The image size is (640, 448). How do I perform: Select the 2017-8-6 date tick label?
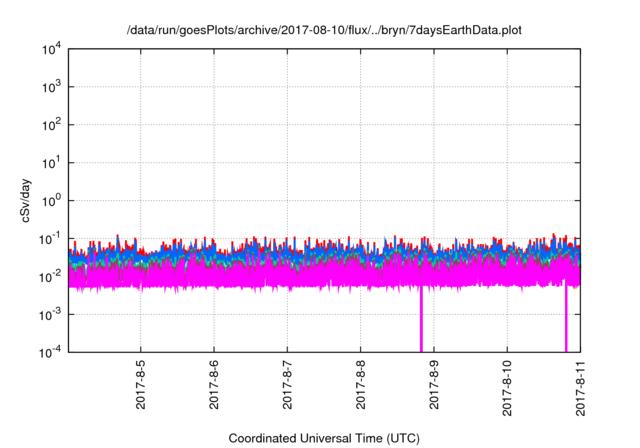[214, 385]
